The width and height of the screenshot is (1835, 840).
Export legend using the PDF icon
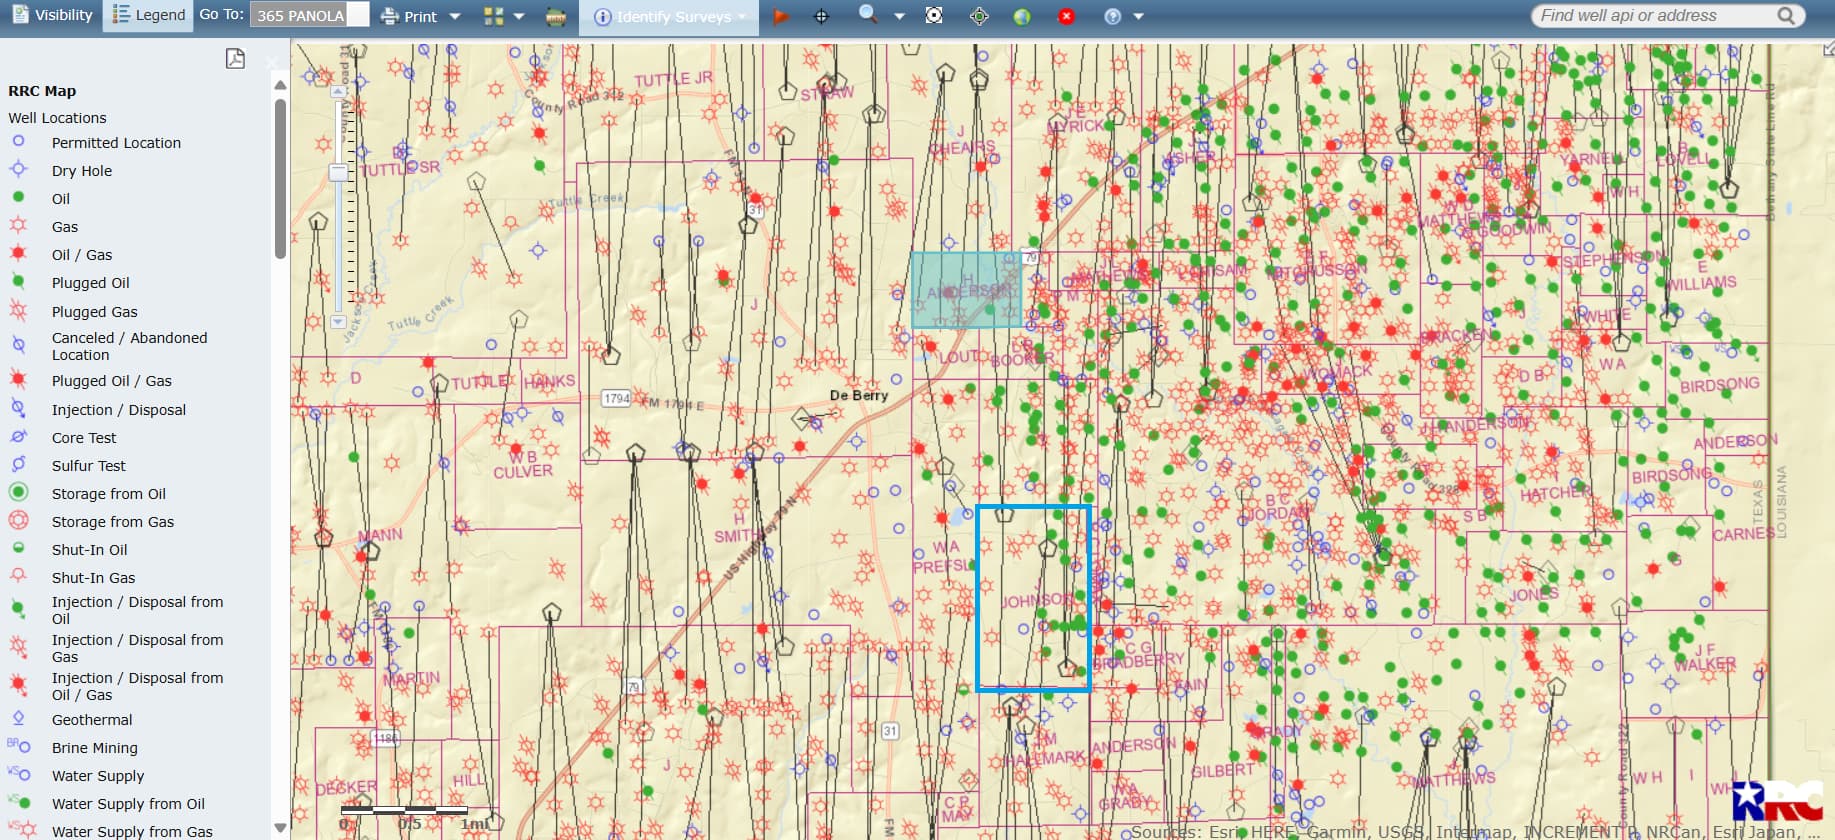click(x=235, y=59)
